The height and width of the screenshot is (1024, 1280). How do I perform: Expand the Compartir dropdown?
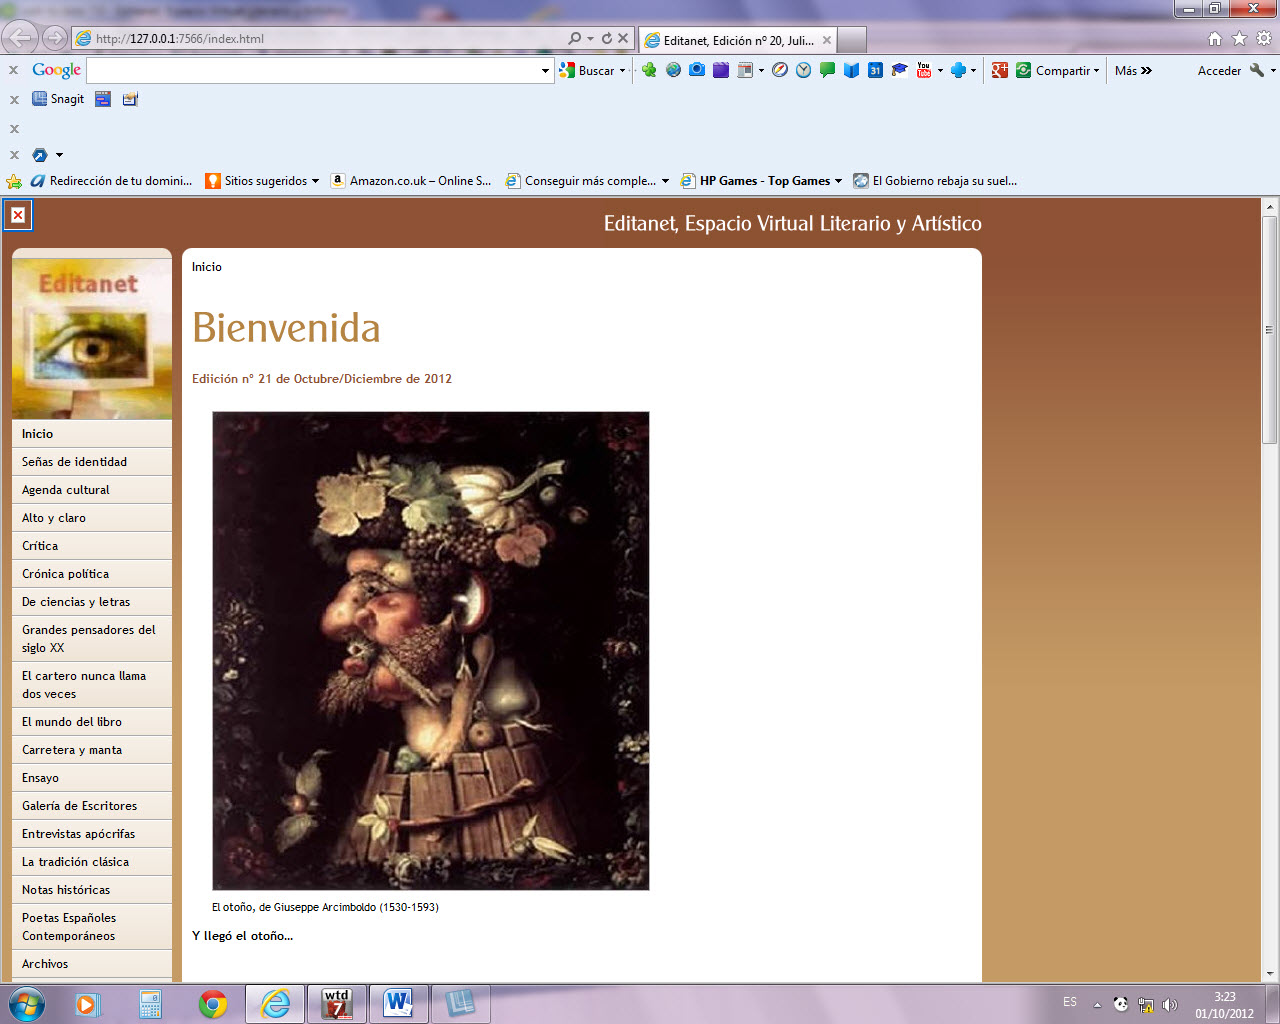[x=1096, y=71]
